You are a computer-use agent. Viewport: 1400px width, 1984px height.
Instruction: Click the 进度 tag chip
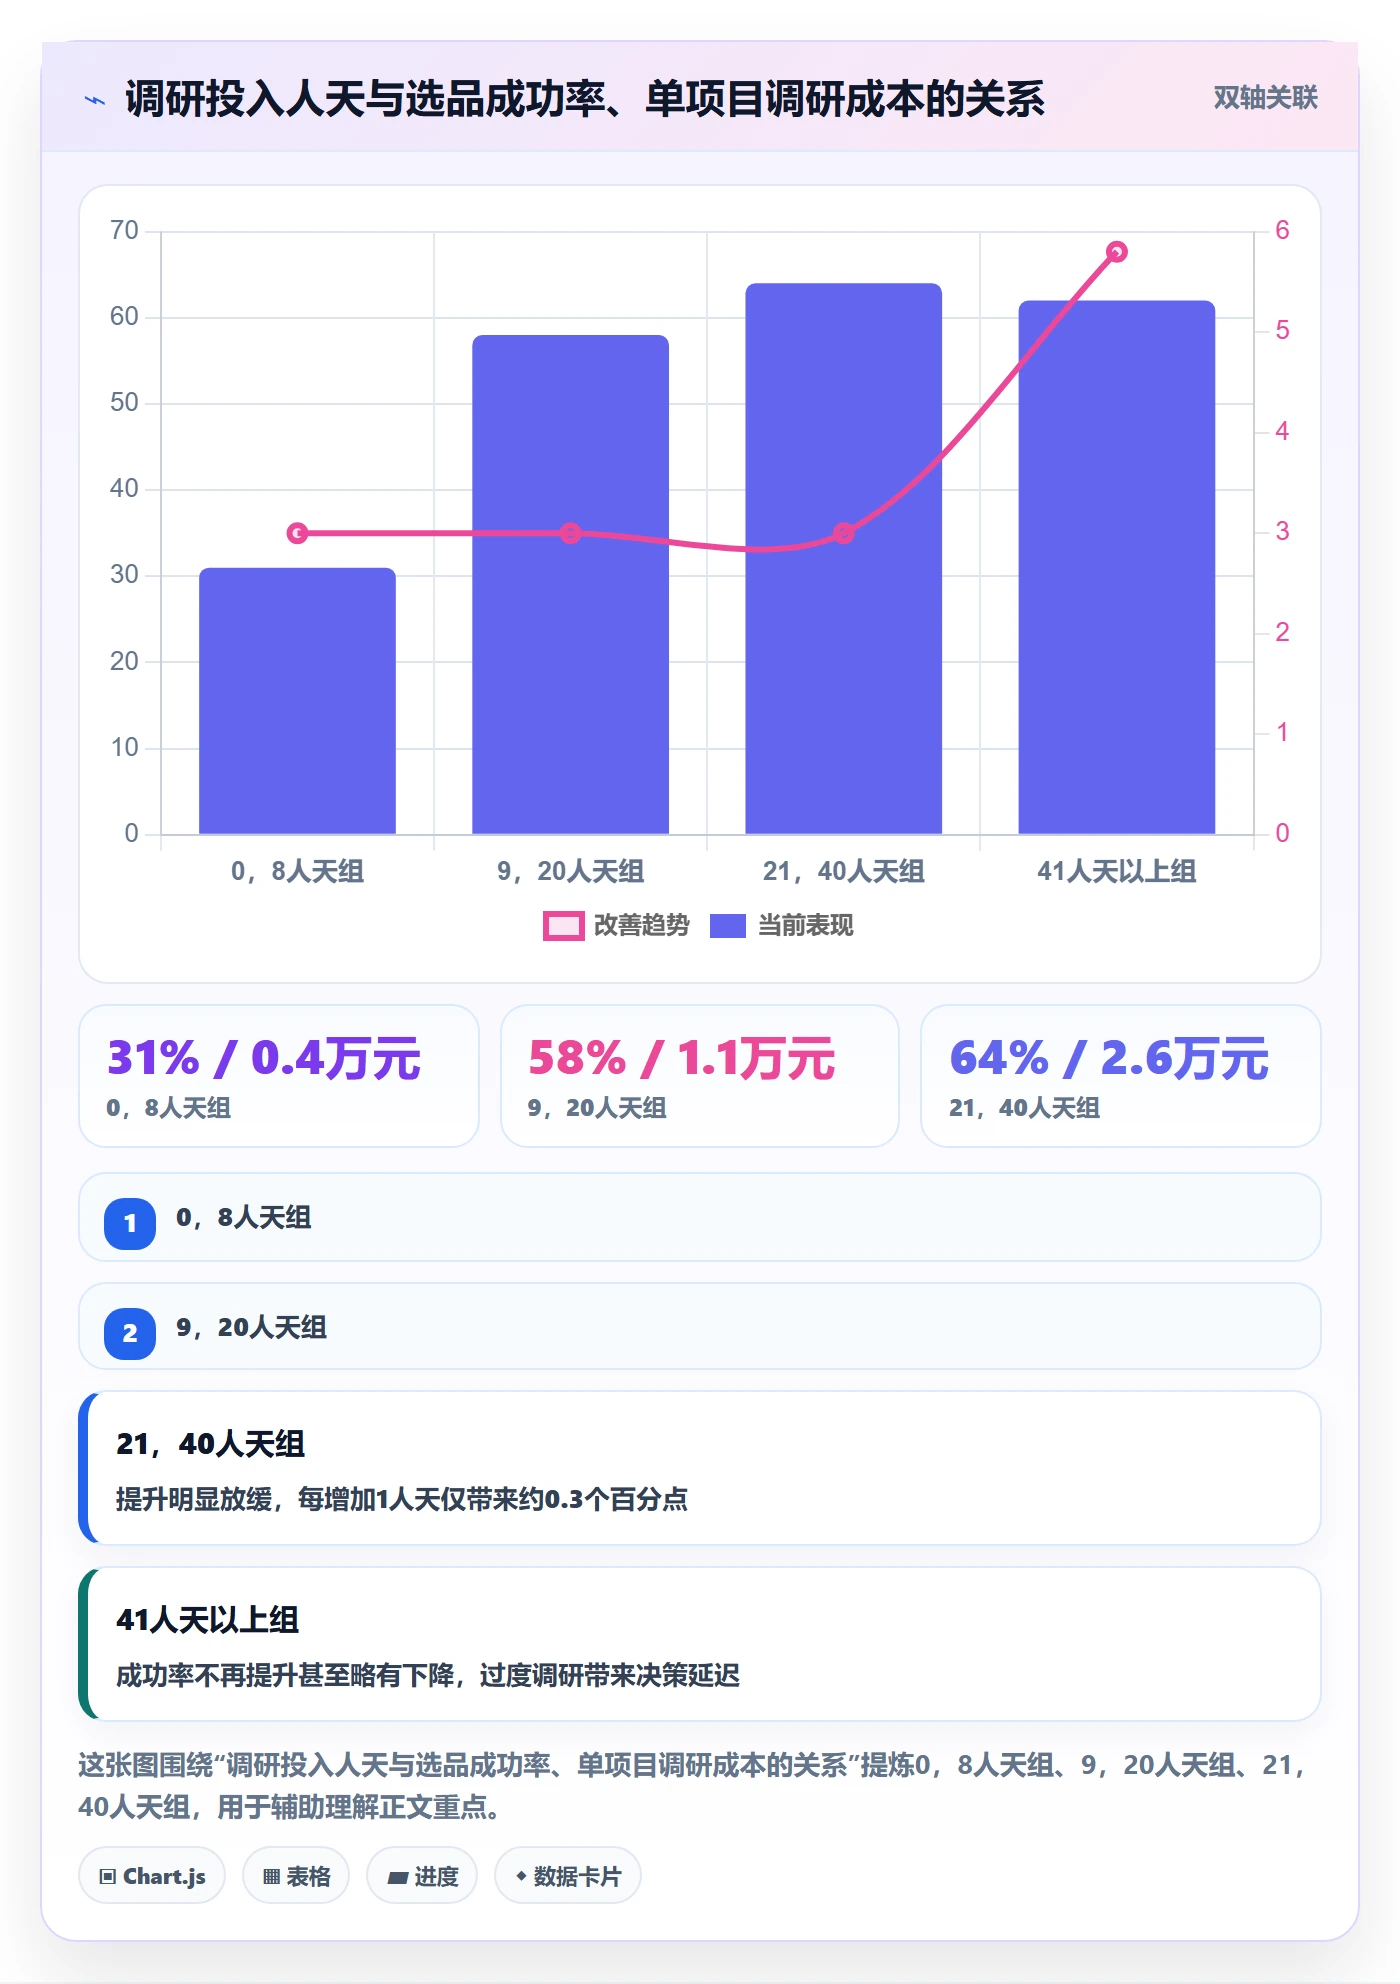pyautogui.click(x=422, y=1876)
